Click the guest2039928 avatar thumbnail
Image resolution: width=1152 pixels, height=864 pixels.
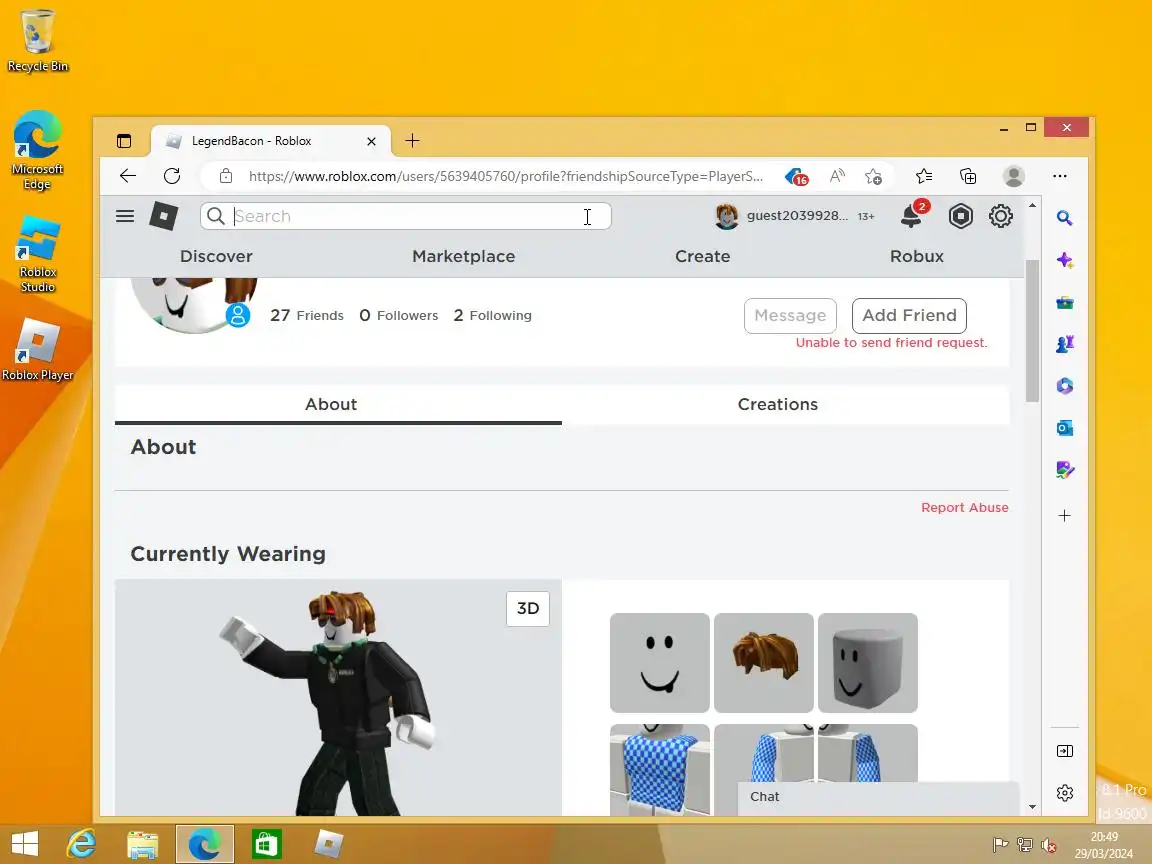[727, 216]
